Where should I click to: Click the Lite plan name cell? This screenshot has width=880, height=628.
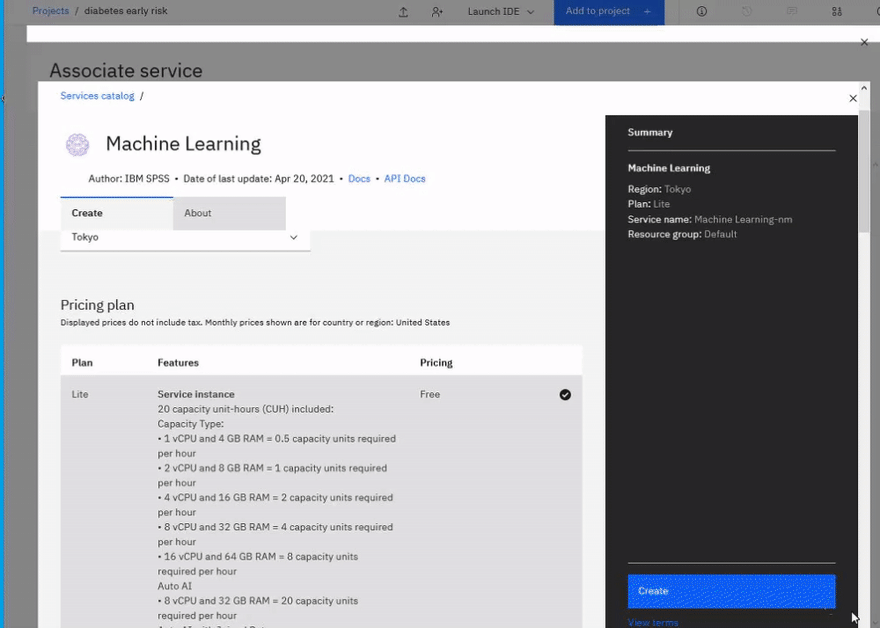80,394
